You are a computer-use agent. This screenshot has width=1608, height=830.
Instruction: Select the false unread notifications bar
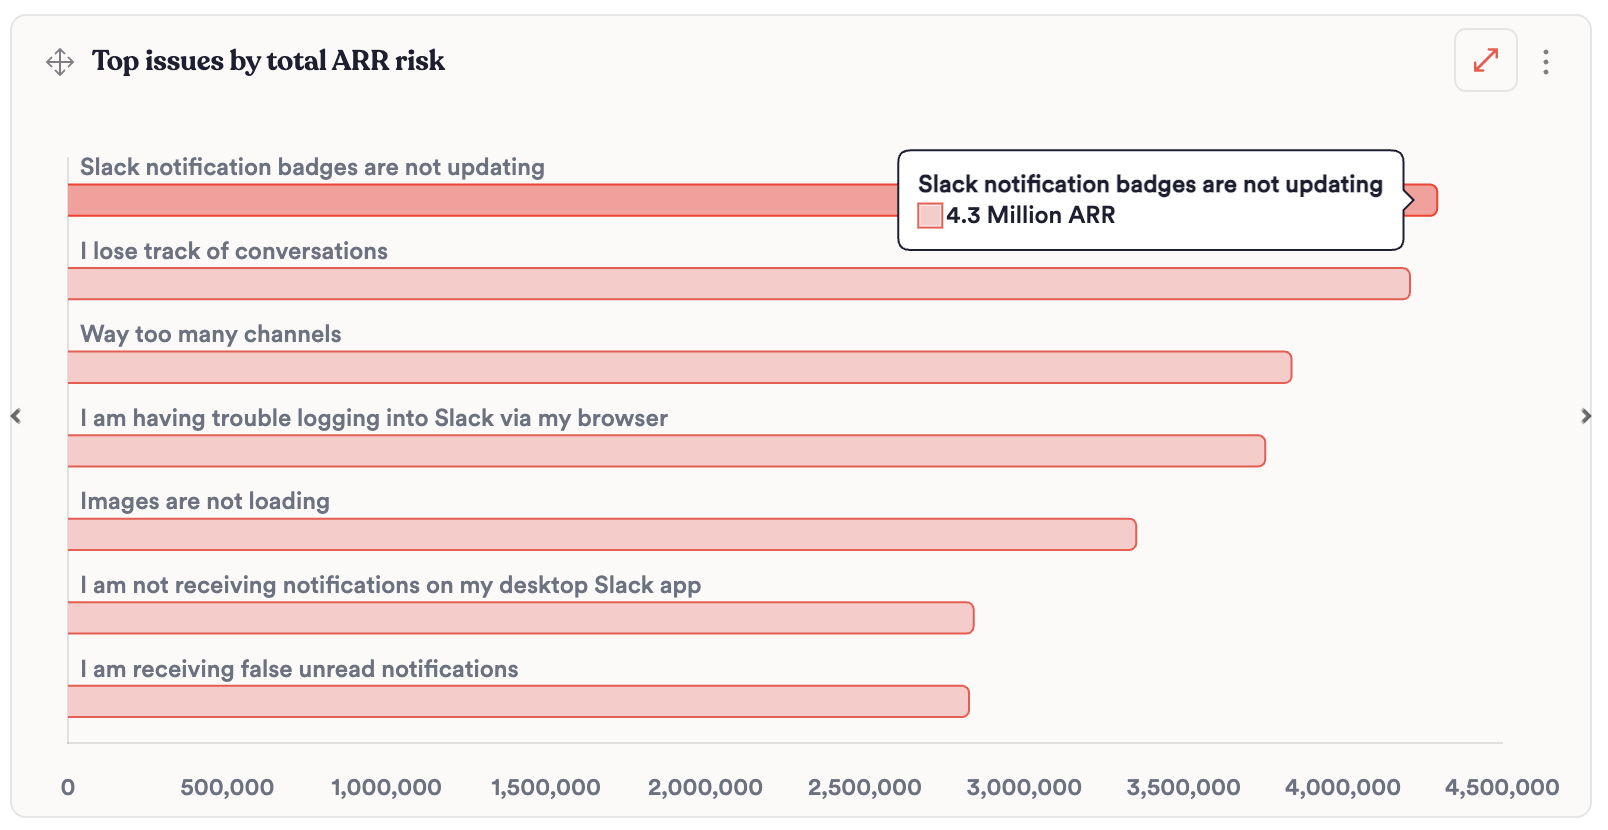(518, 702)
